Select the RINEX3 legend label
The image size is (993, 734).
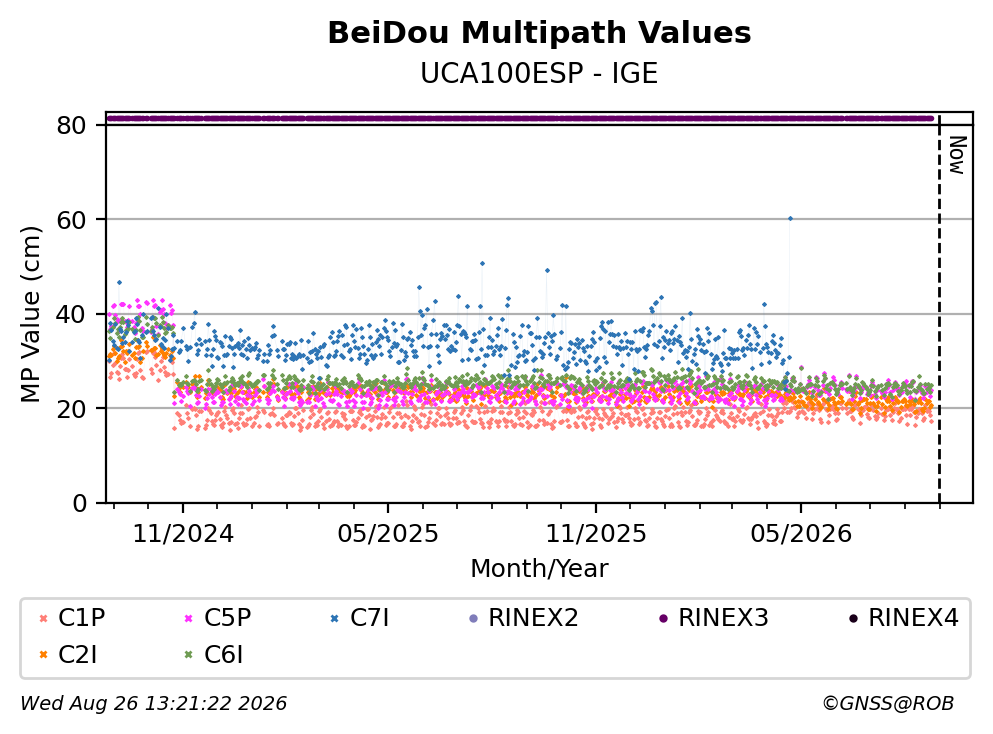[x=723, y=617]
